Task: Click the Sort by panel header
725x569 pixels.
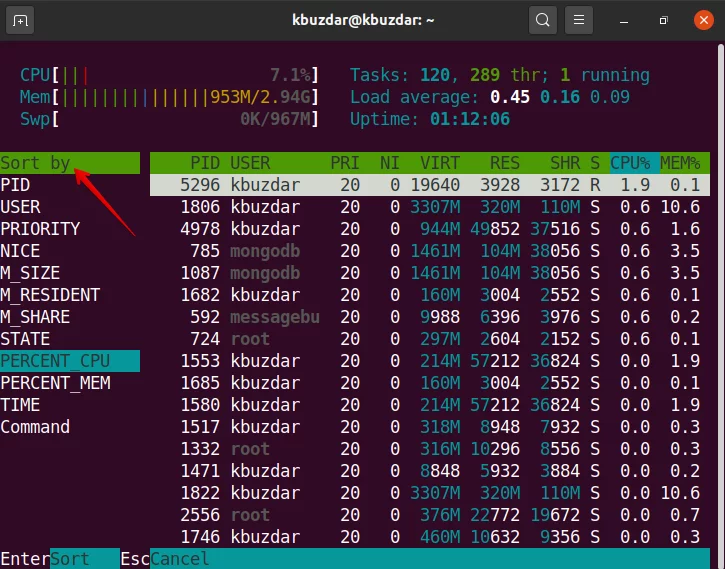Action: click(x=70, y=163)
